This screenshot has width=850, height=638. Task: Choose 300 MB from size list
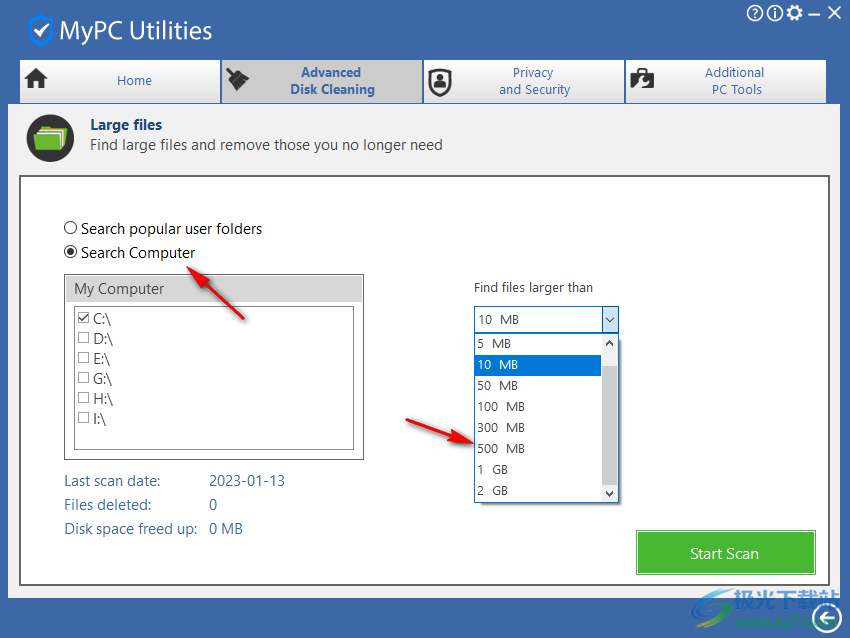[538, 428]
